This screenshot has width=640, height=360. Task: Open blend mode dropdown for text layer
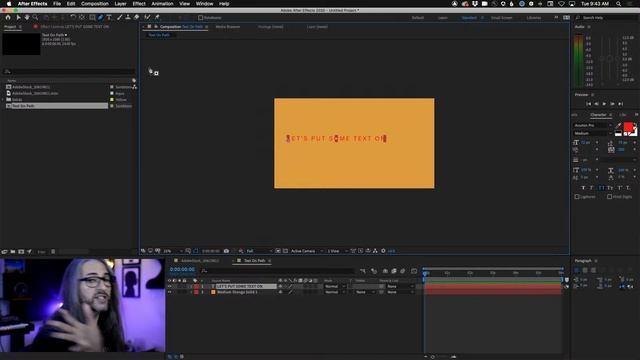coord(335,287)
